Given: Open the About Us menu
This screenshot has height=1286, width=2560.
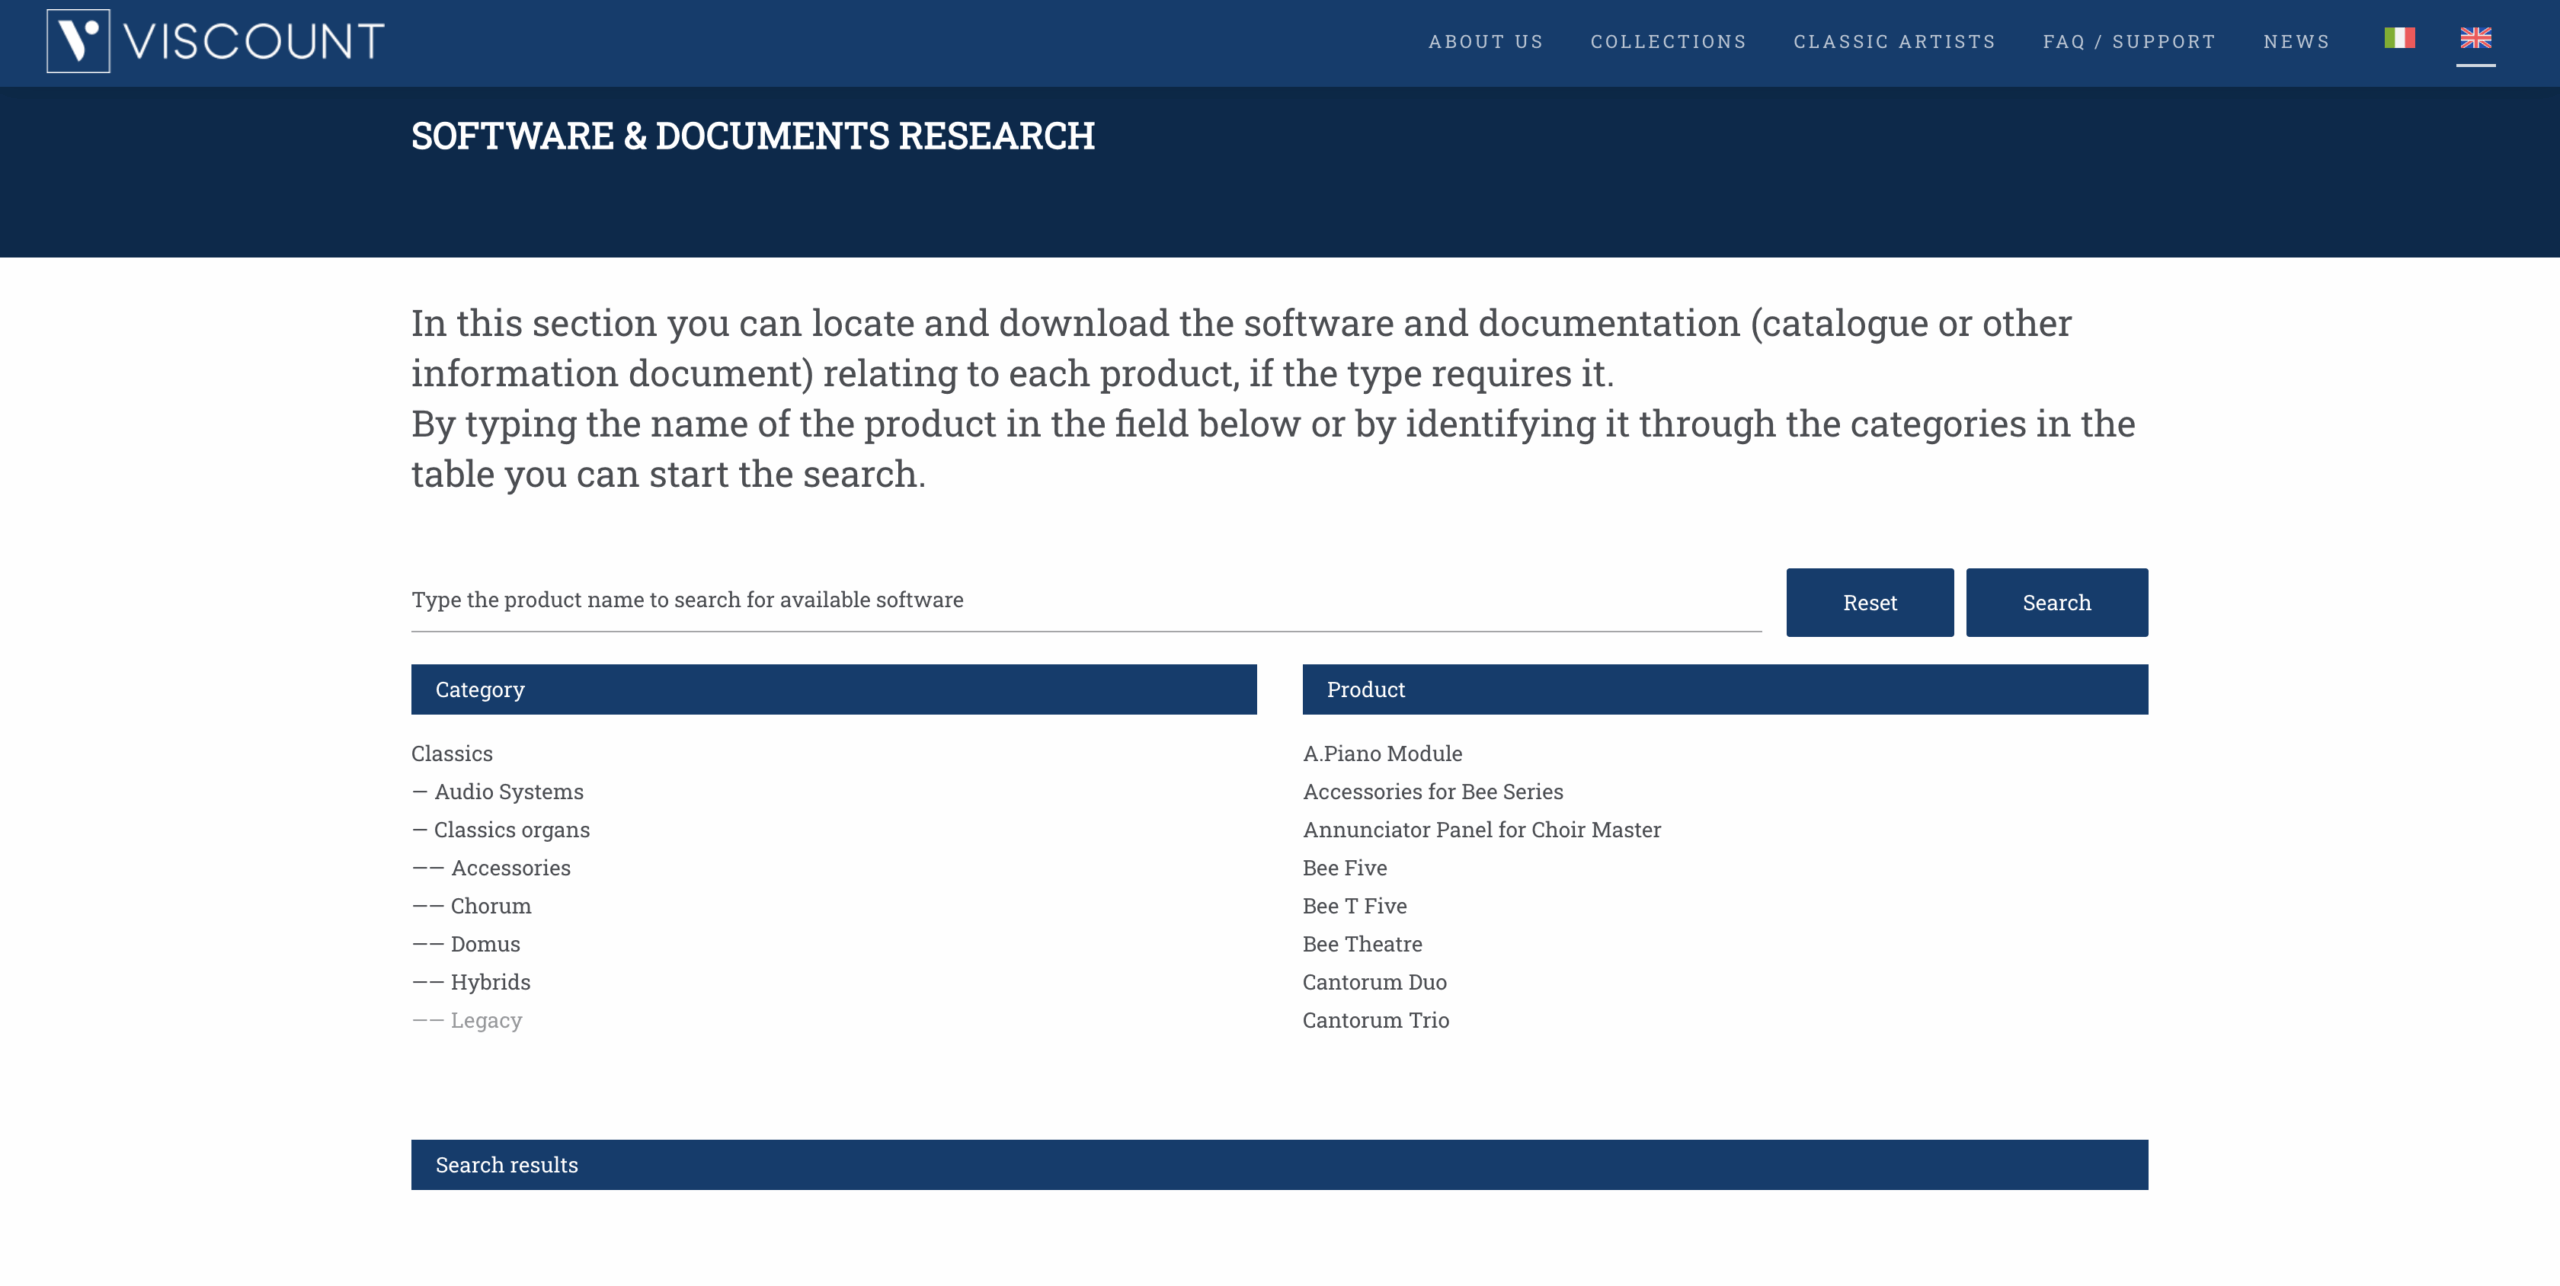Looking at the screenshot, I should point(1485,42).
